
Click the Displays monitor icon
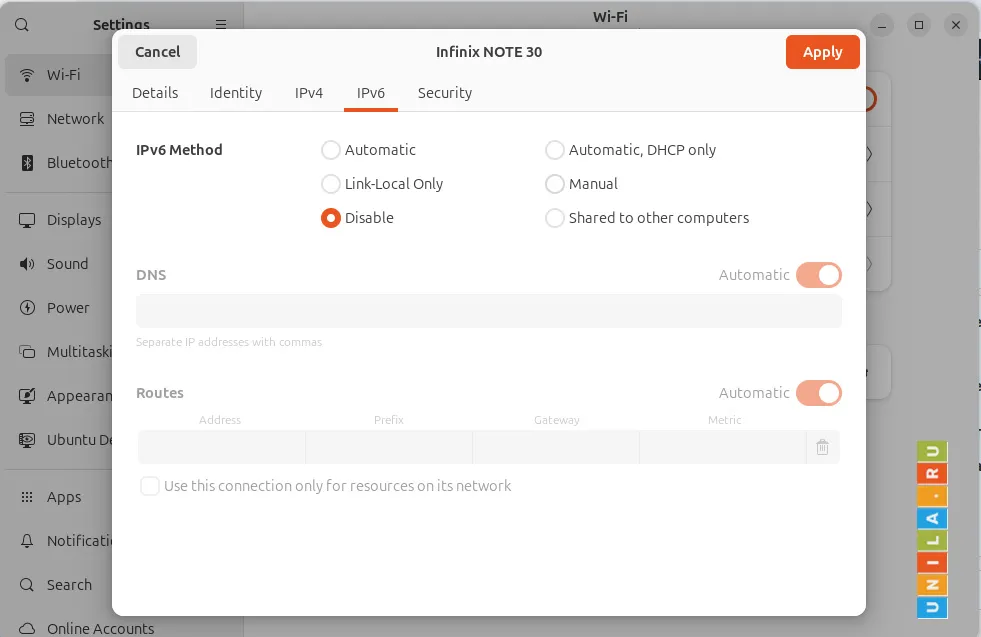coord(27,220)
